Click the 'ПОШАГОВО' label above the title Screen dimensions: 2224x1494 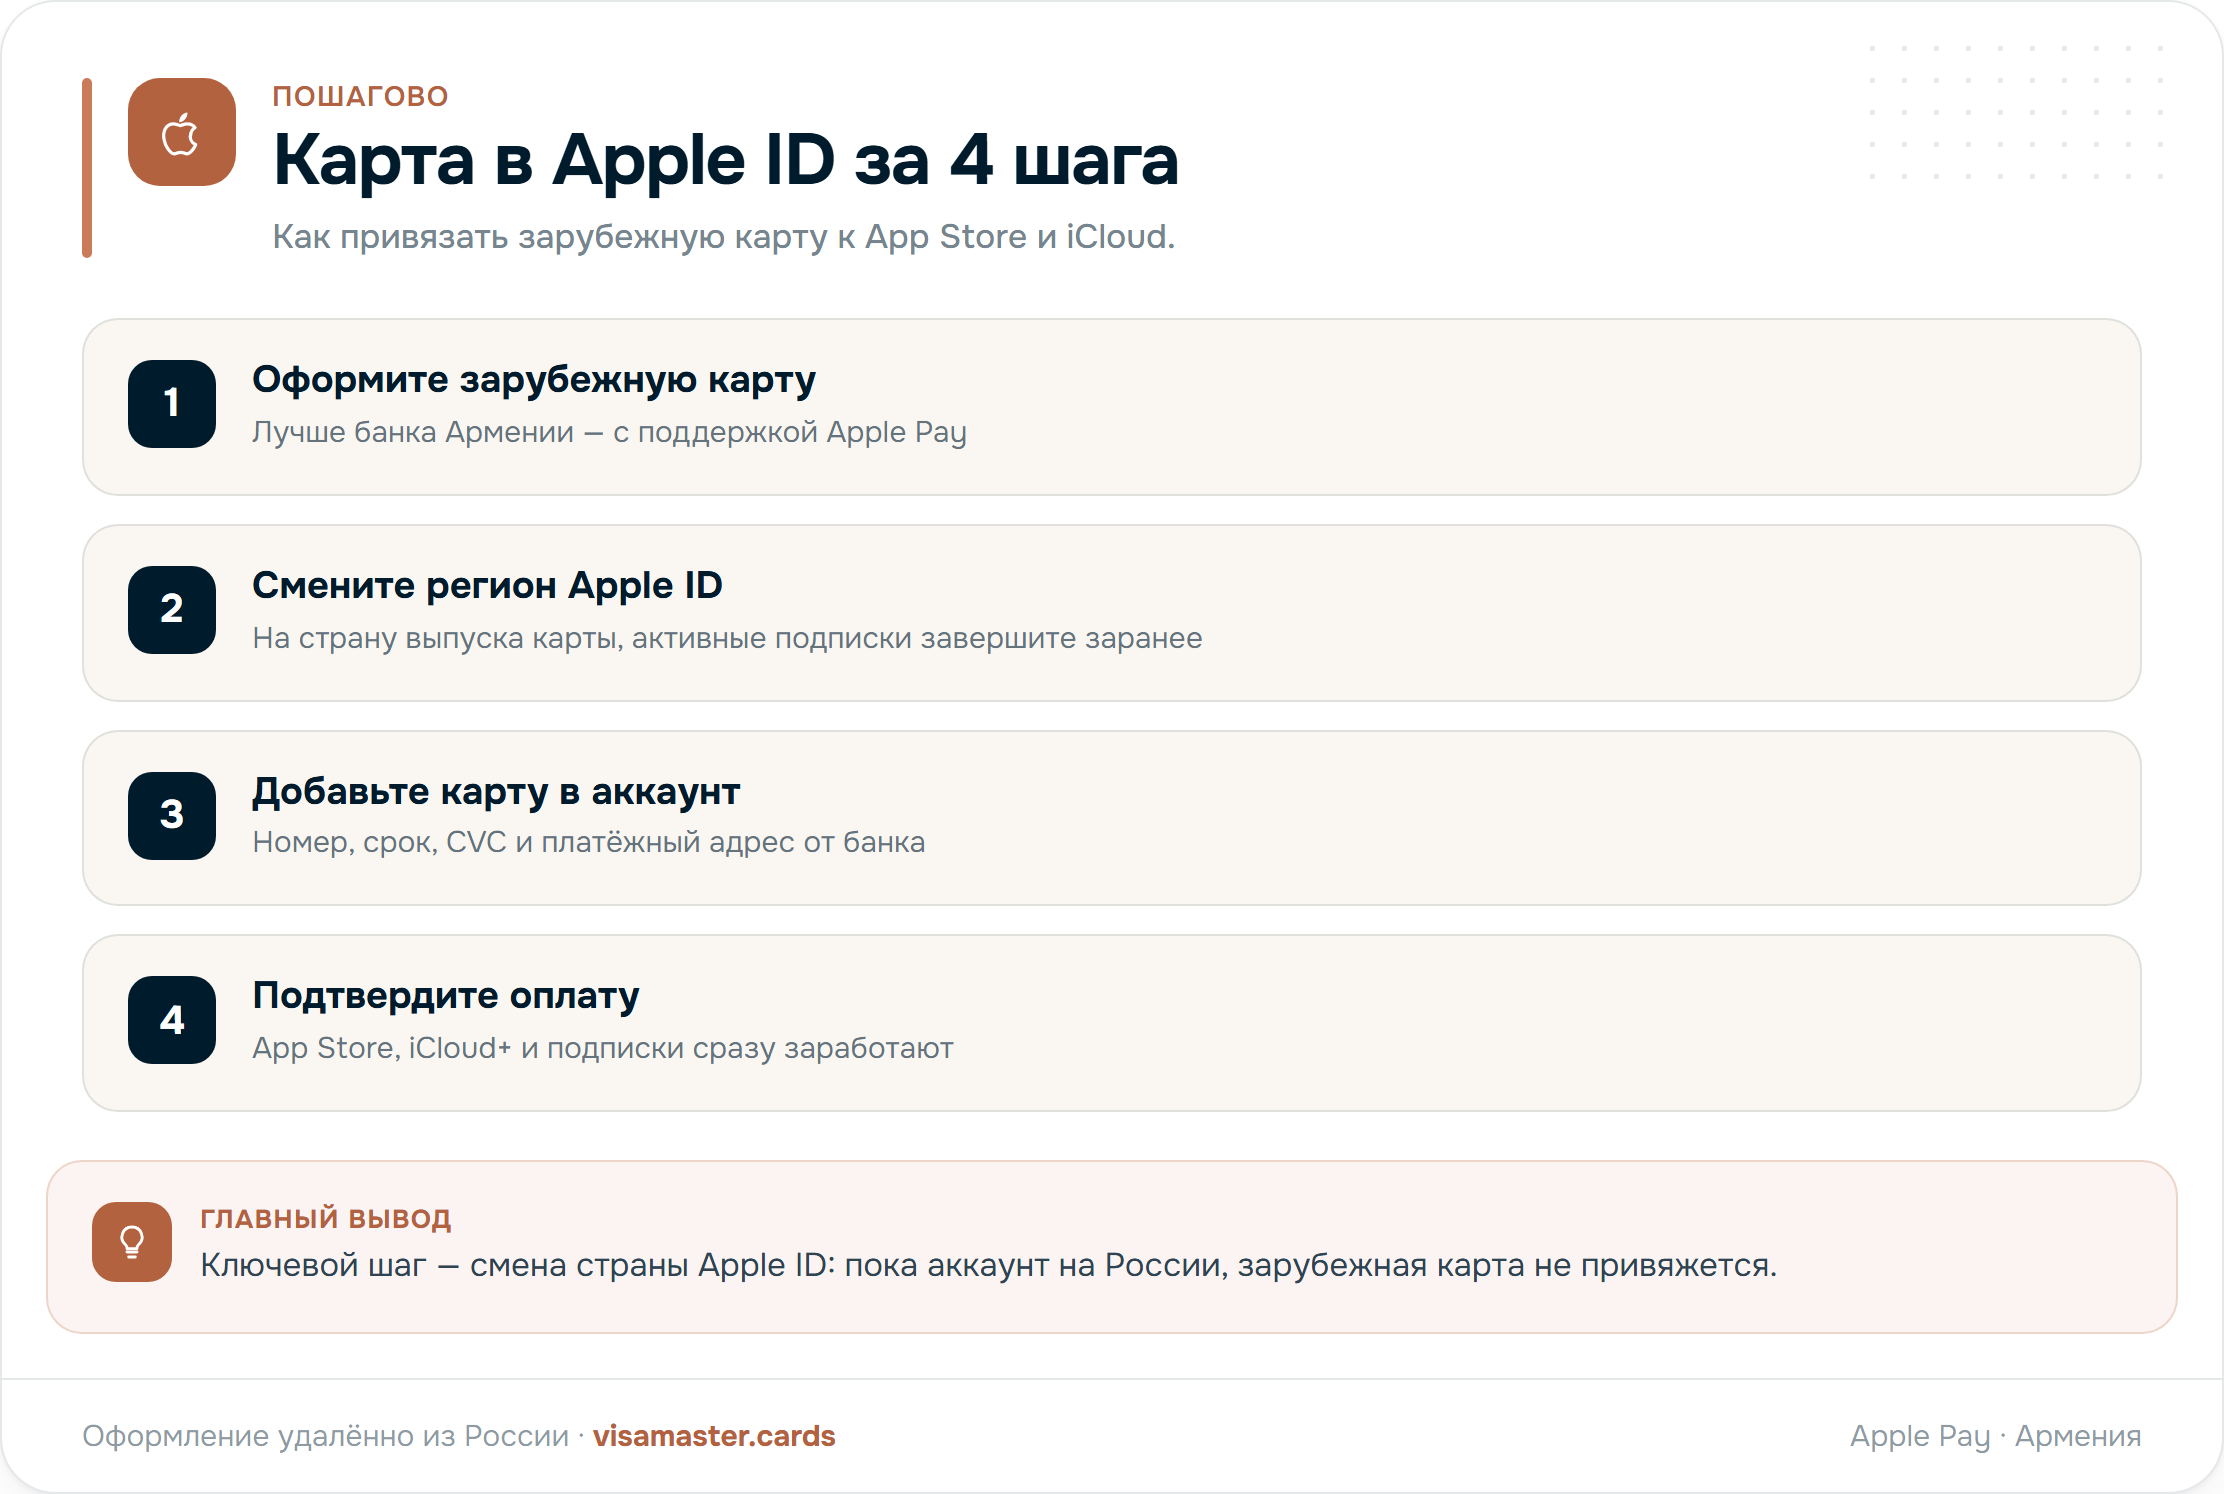coord(361,96)
